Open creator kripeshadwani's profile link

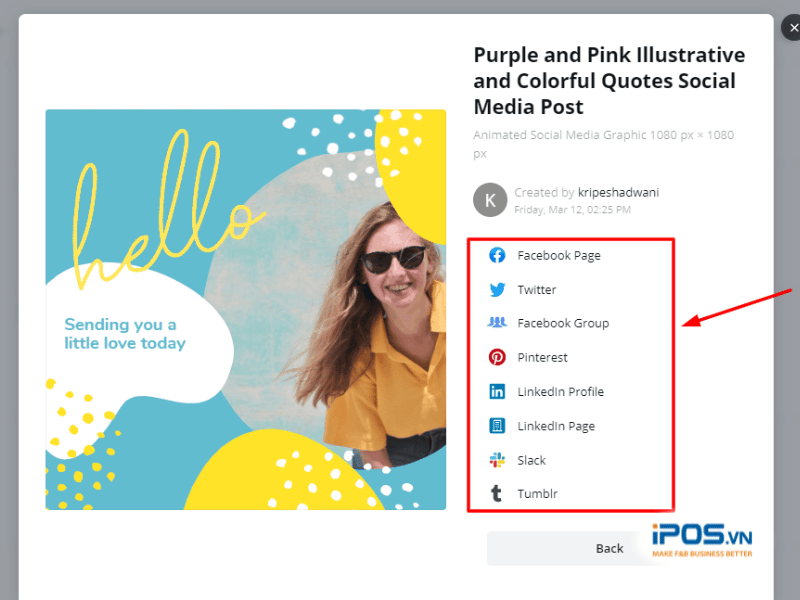618,192
